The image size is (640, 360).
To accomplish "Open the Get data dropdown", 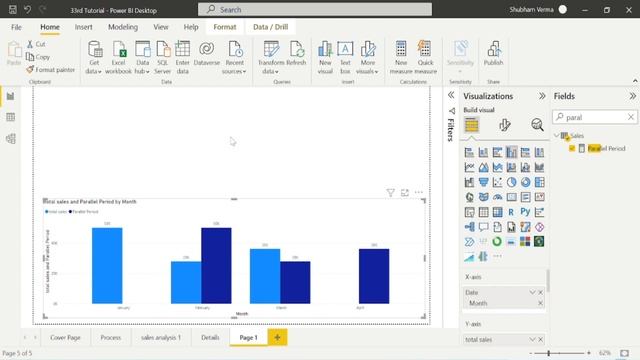I will pos(94,58).
